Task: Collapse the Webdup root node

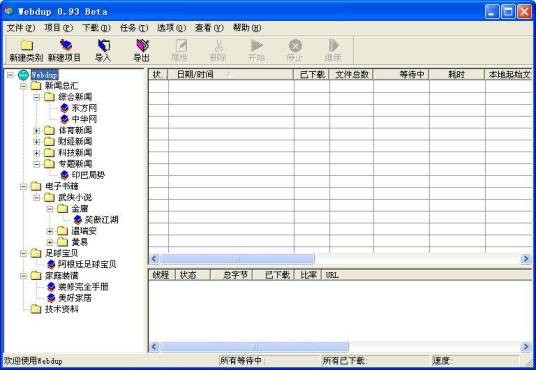Action: pos(10,75)
